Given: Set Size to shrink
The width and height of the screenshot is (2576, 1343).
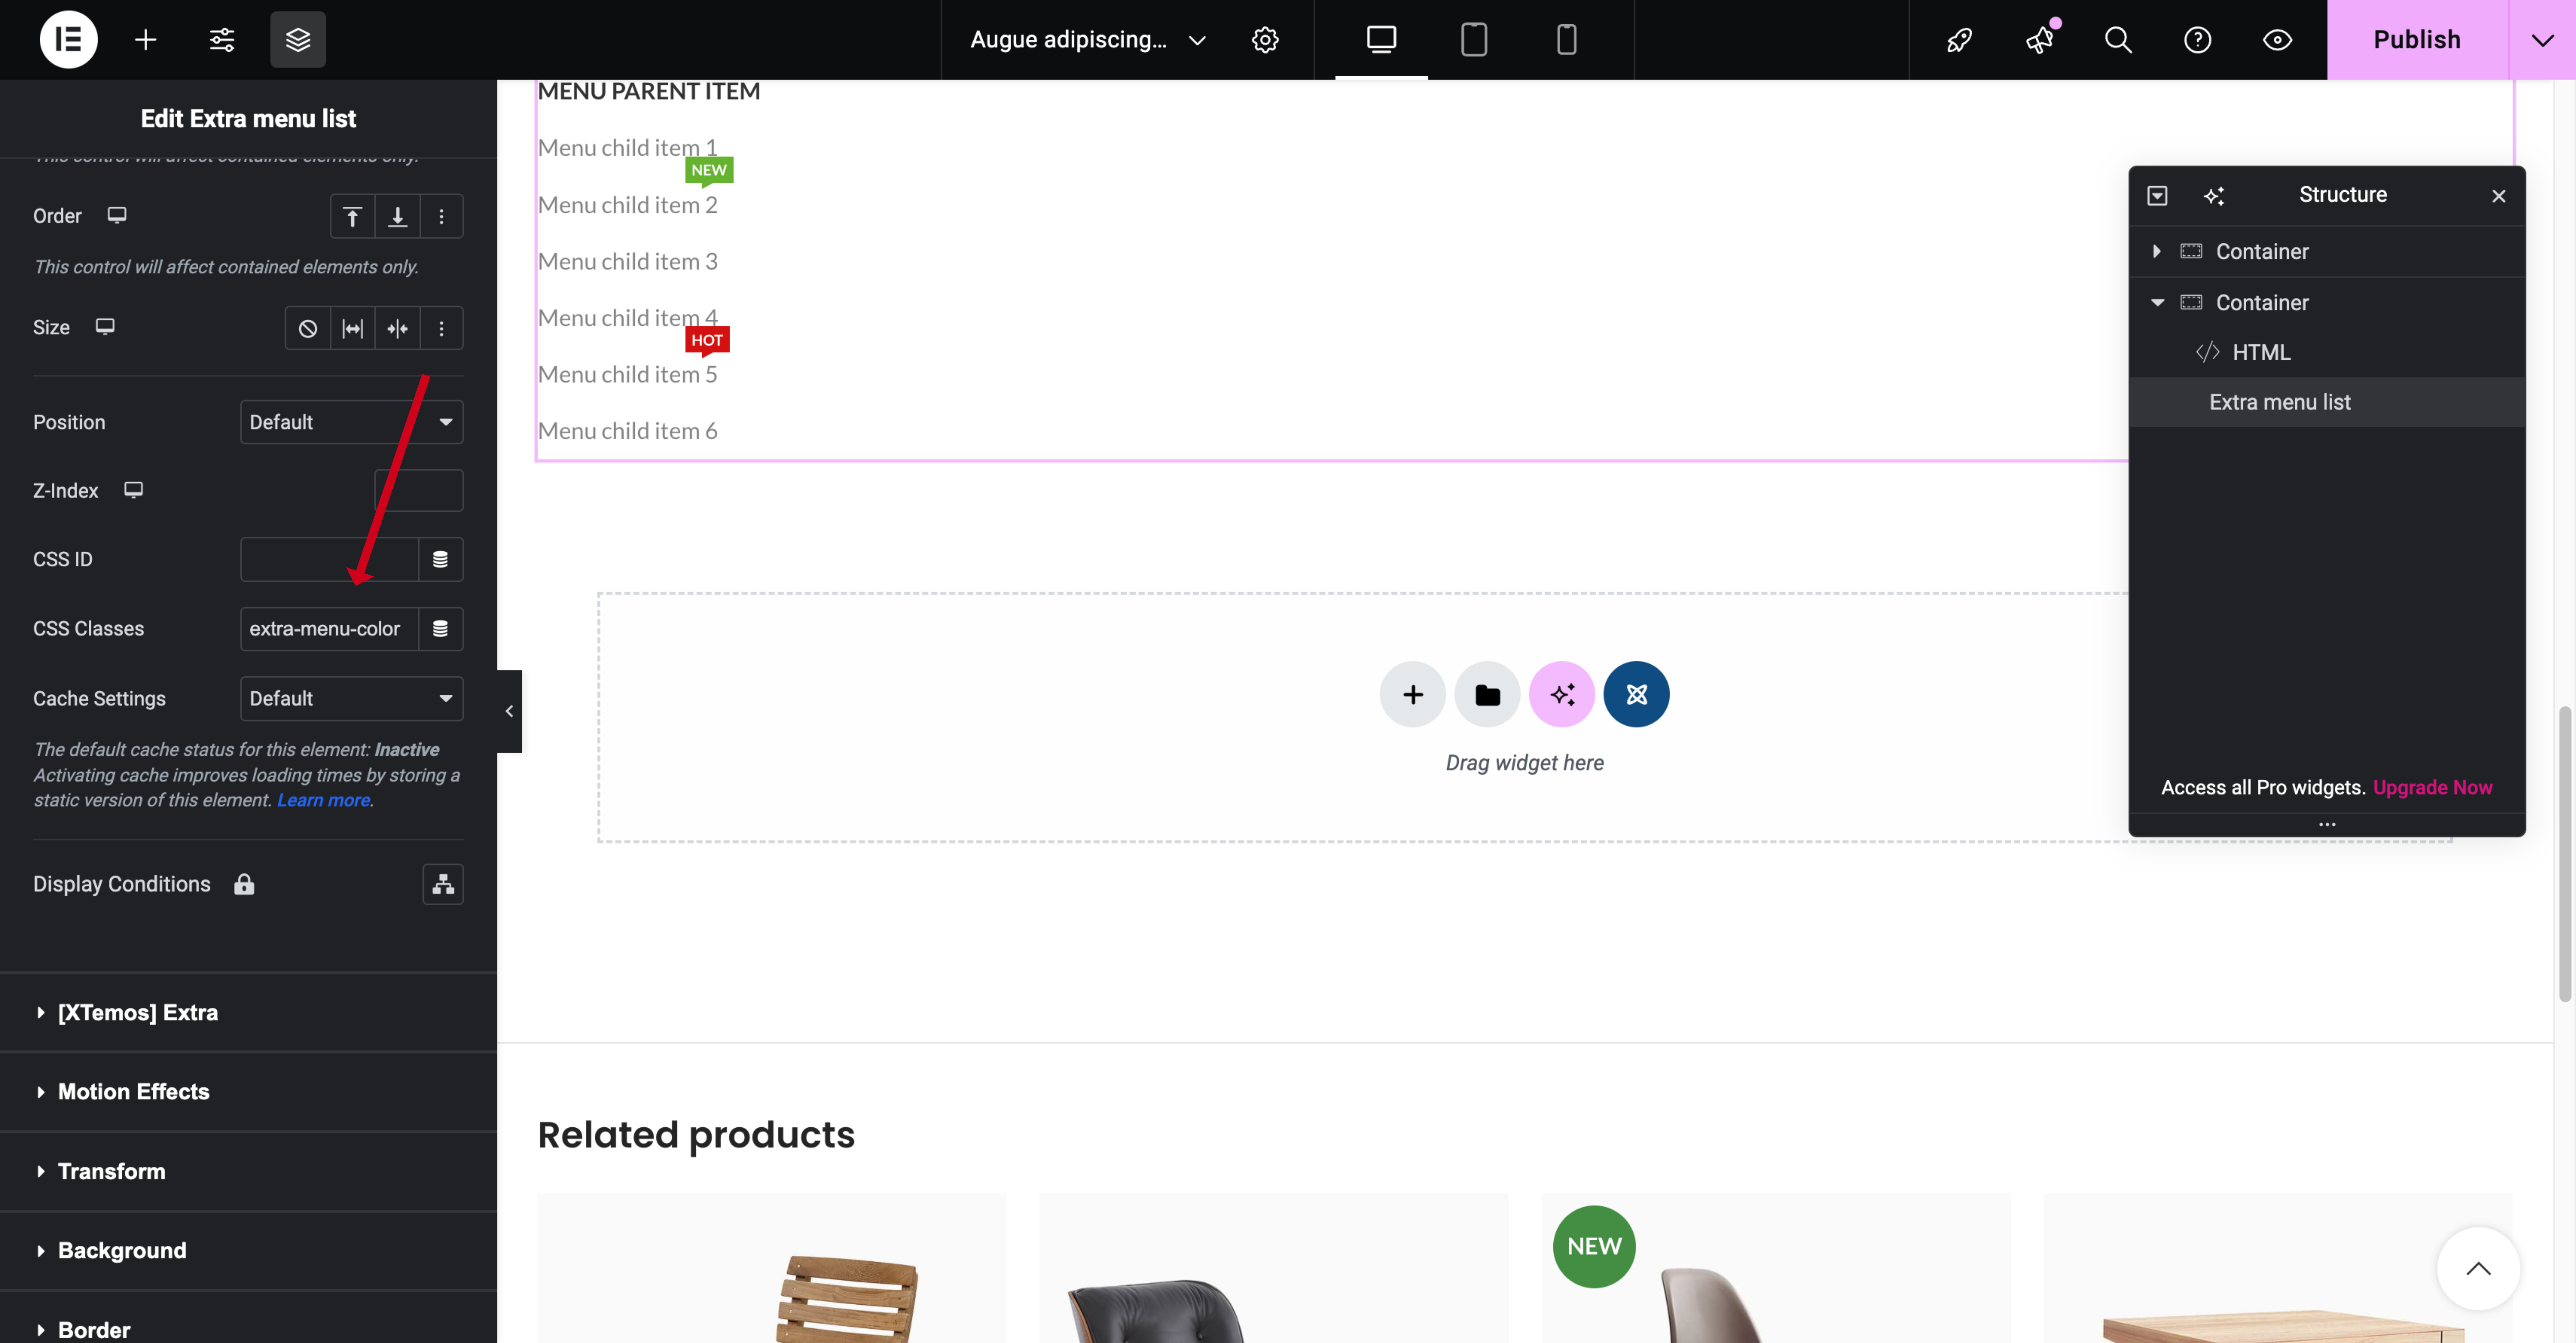Looking at the screenshot, I should [397, 328].
